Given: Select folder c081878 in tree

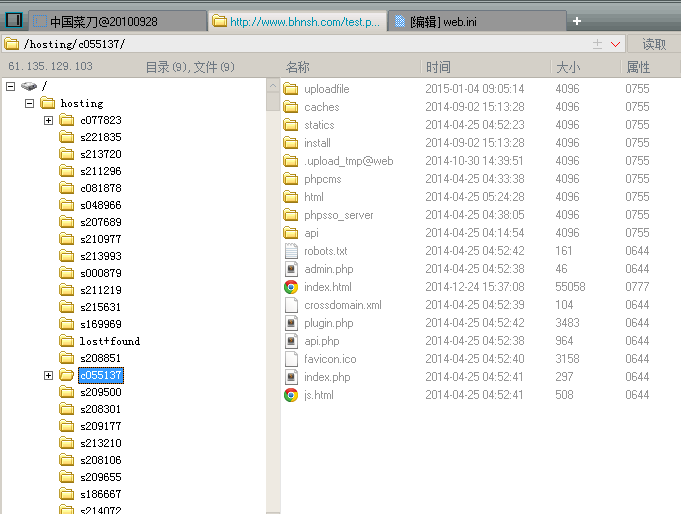Looking at the screenshot, I should tap(101, 188).
